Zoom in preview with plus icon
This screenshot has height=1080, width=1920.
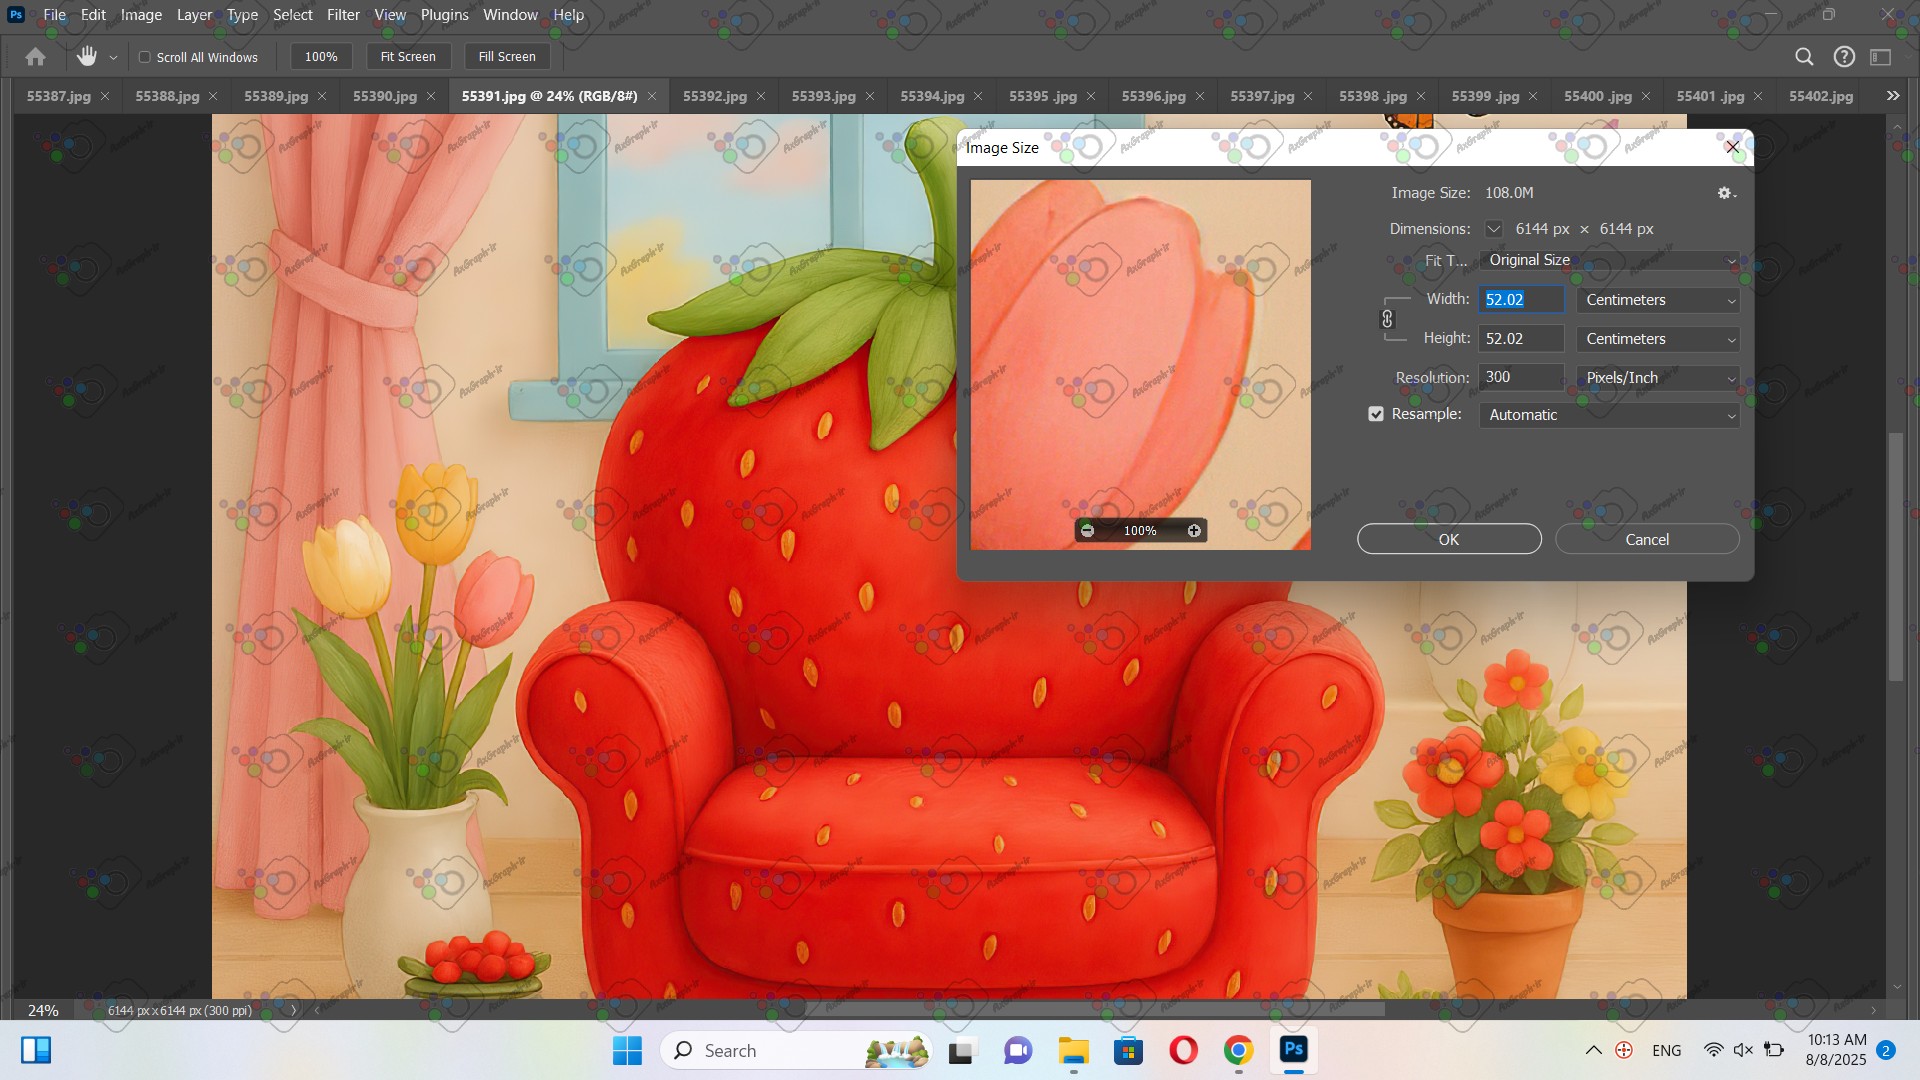[1194, 531]
